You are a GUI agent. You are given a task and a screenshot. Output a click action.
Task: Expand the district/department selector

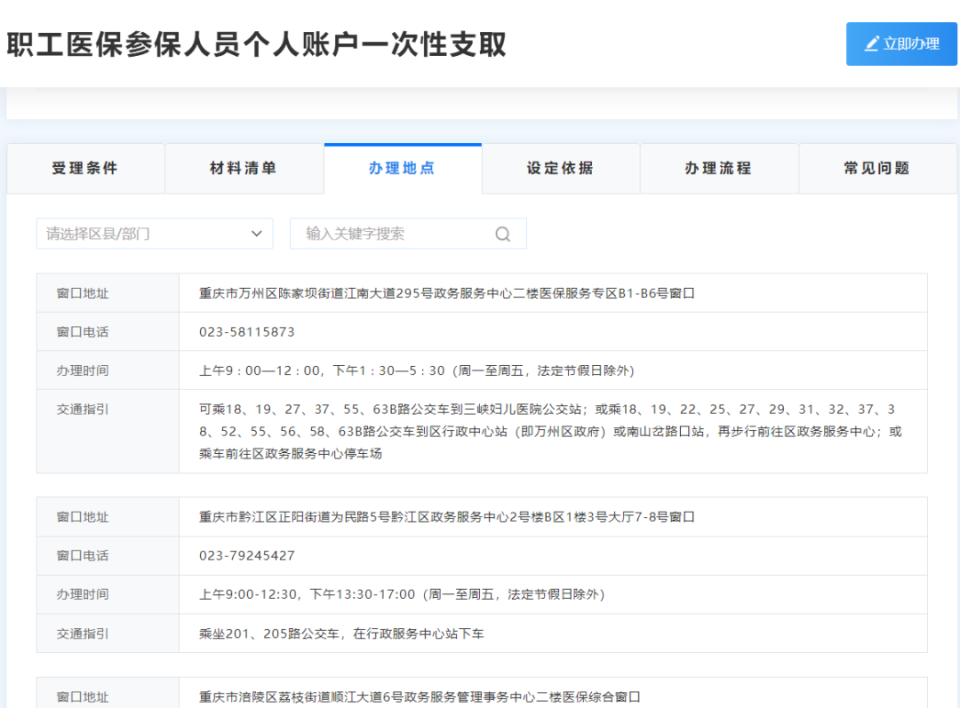point(154,233)
